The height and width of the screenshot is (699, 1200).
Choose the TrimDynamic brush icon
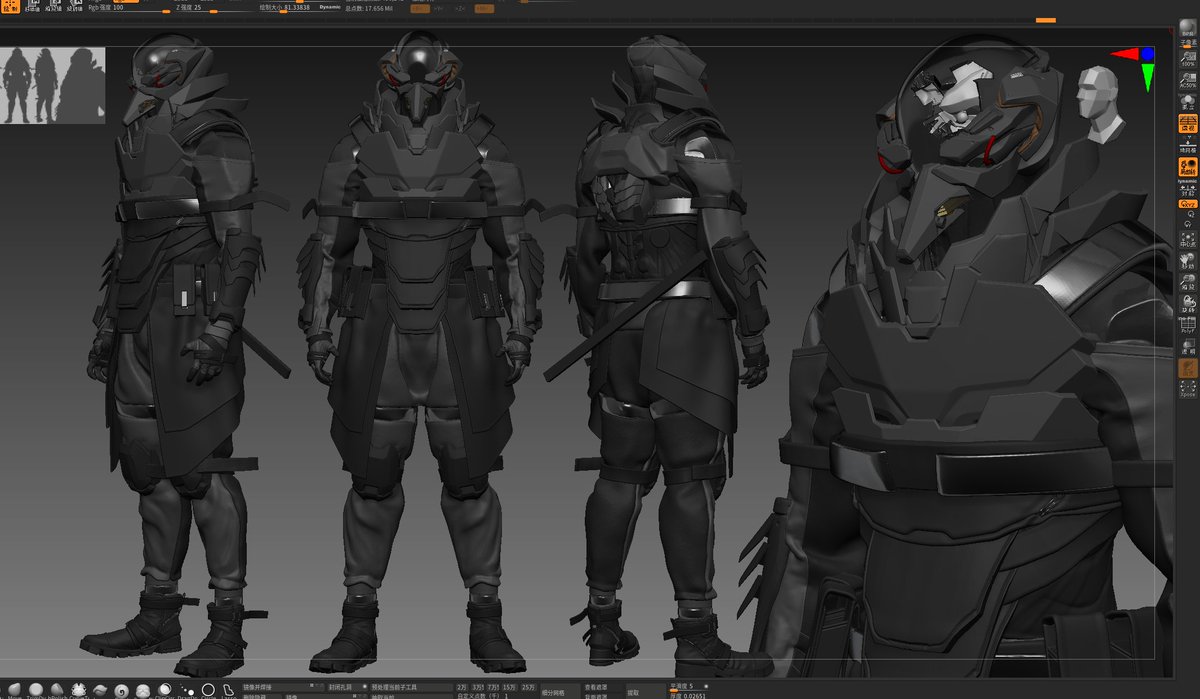click(x=36, y=691)
